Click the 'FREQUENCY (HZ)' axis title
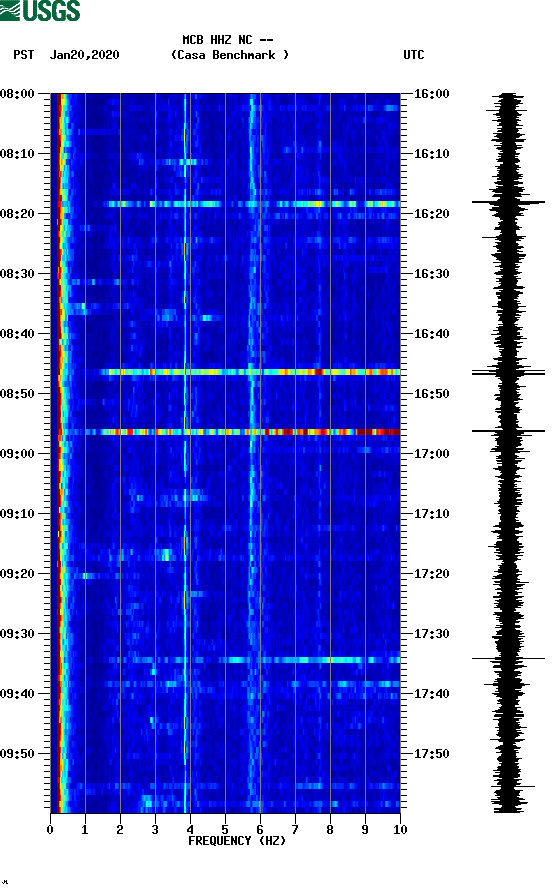The width and height of the screenshot is (552, 893). point(237,841)
